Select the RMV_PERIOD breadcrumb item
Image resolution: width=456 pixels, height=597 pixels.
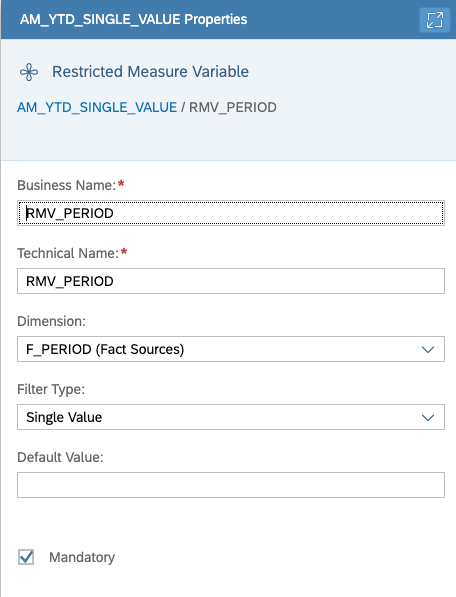pyautogui.click(x=233, y=107)
